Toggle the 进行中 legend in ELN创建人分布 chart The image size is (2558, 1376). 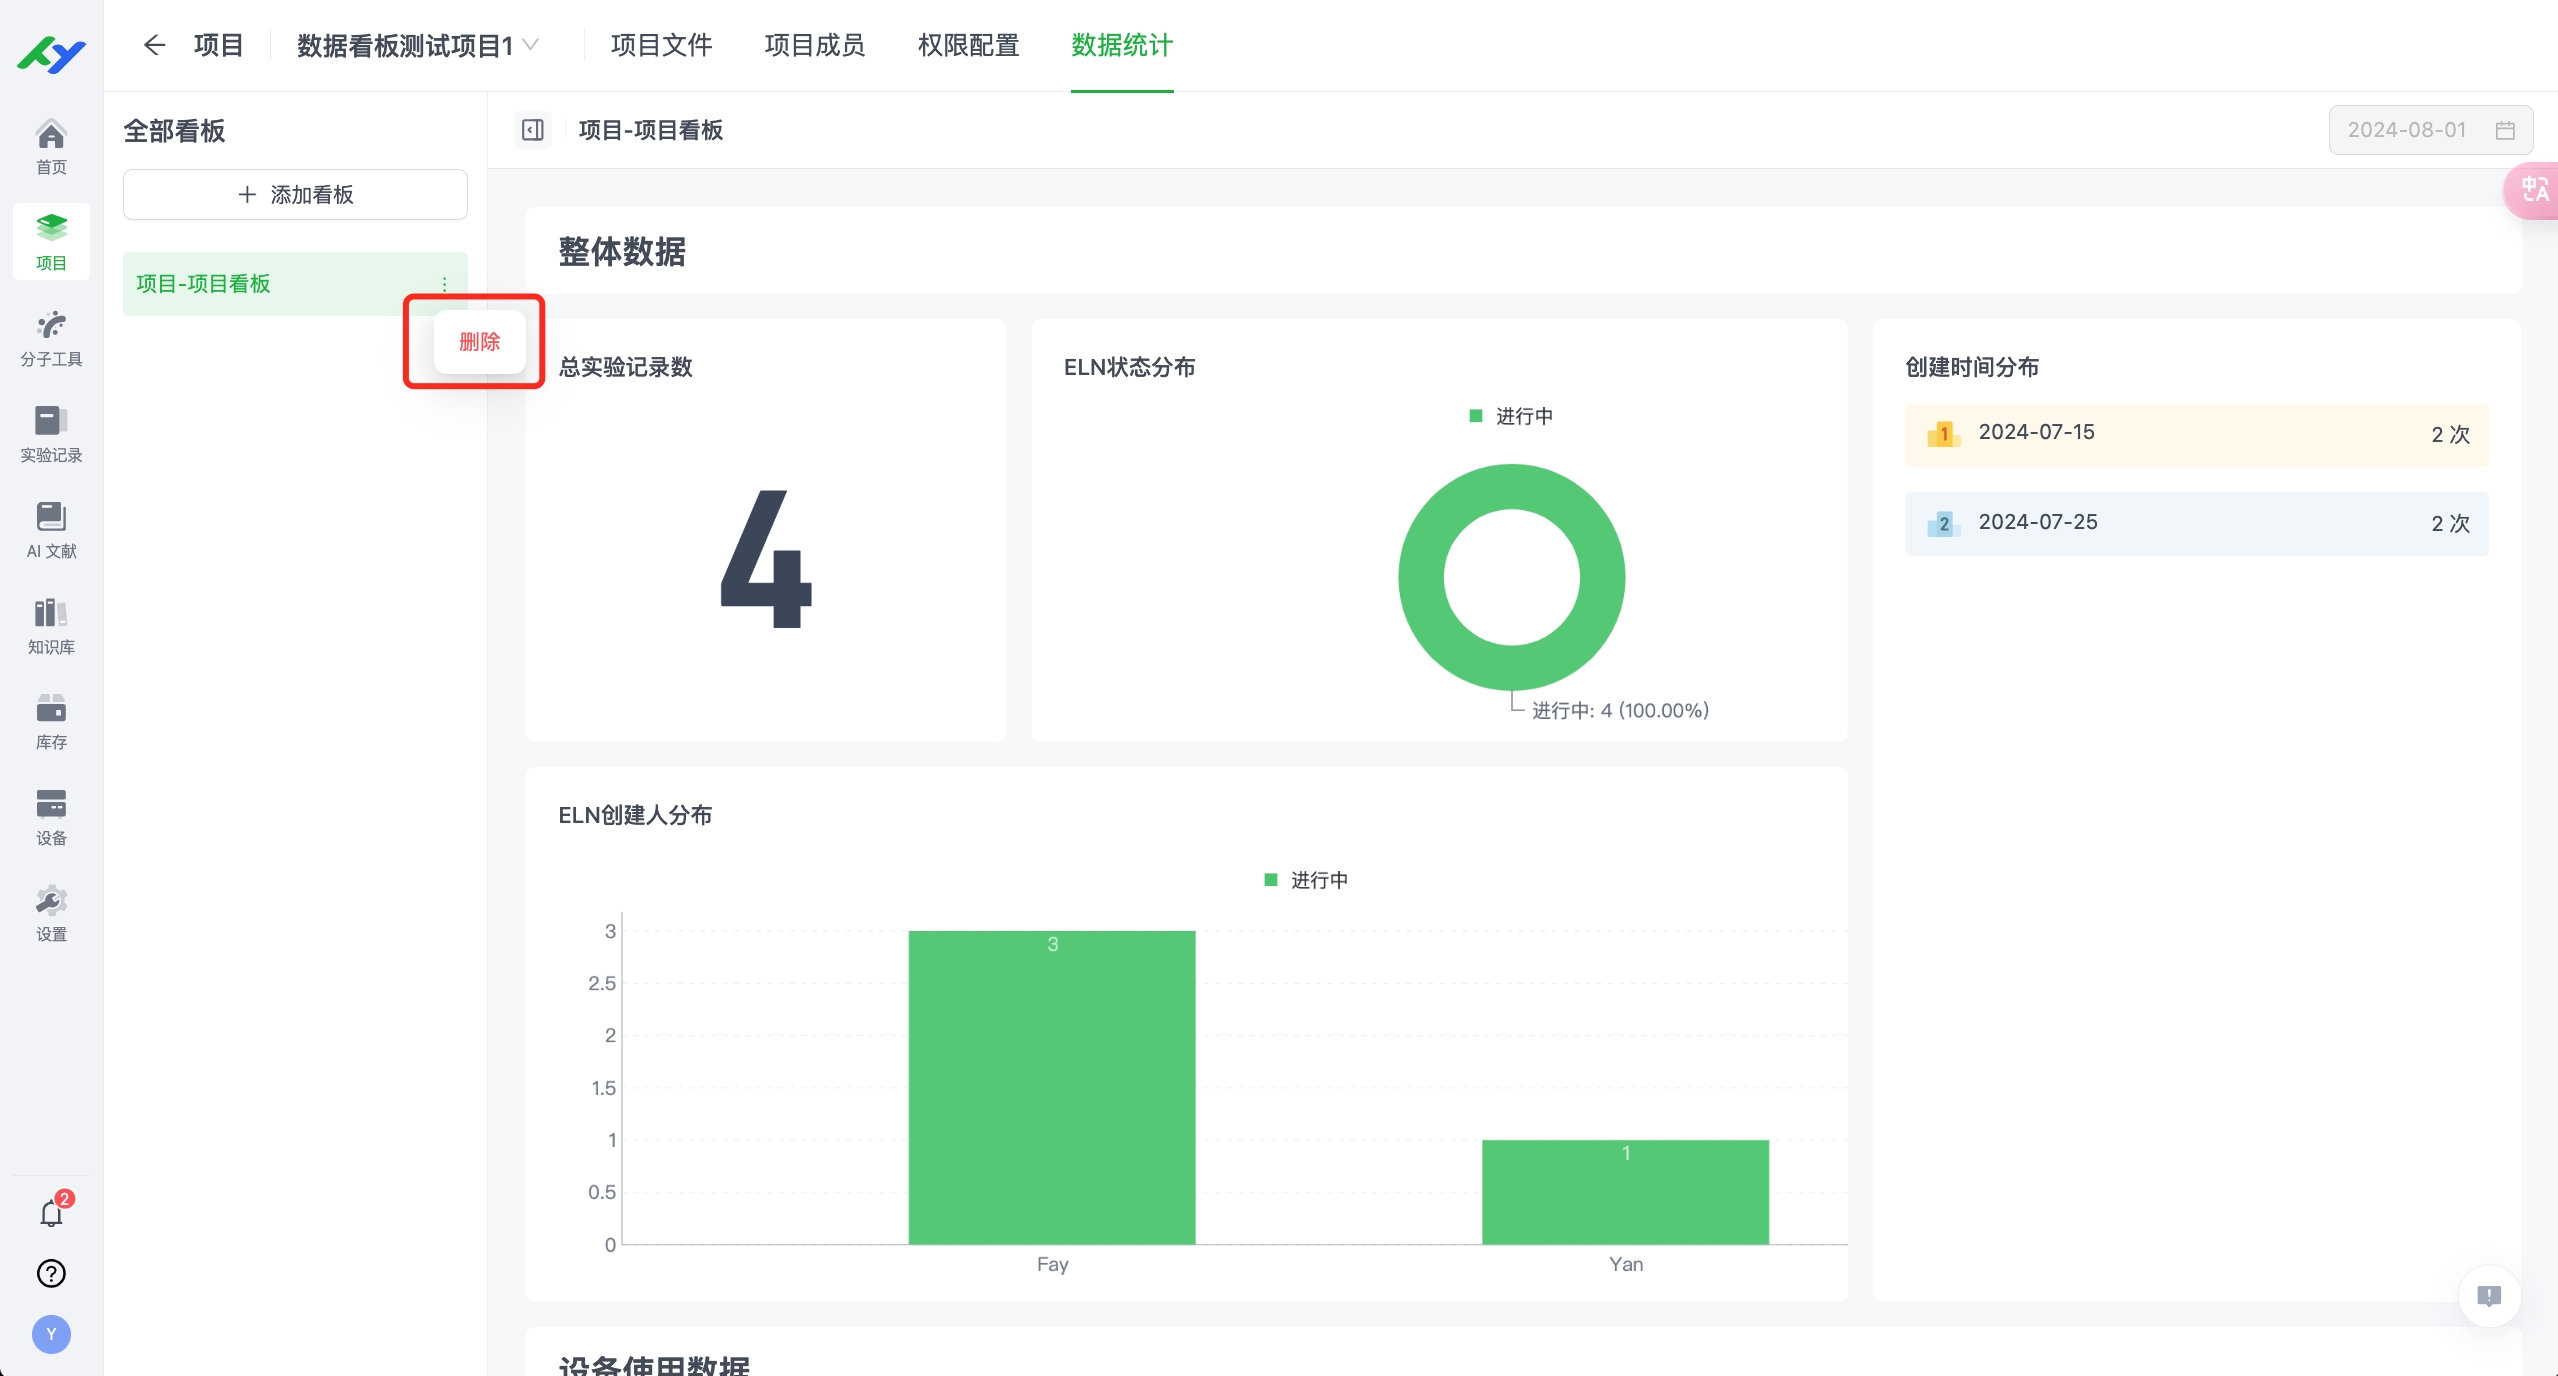[x=1303, y=880]
